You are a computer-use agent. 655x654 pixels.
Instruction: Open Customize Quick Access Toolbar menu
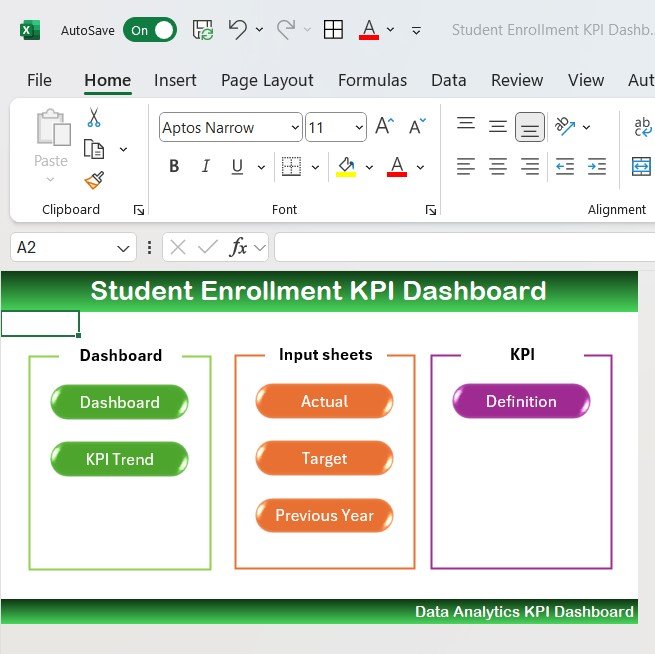coord(416,30)
